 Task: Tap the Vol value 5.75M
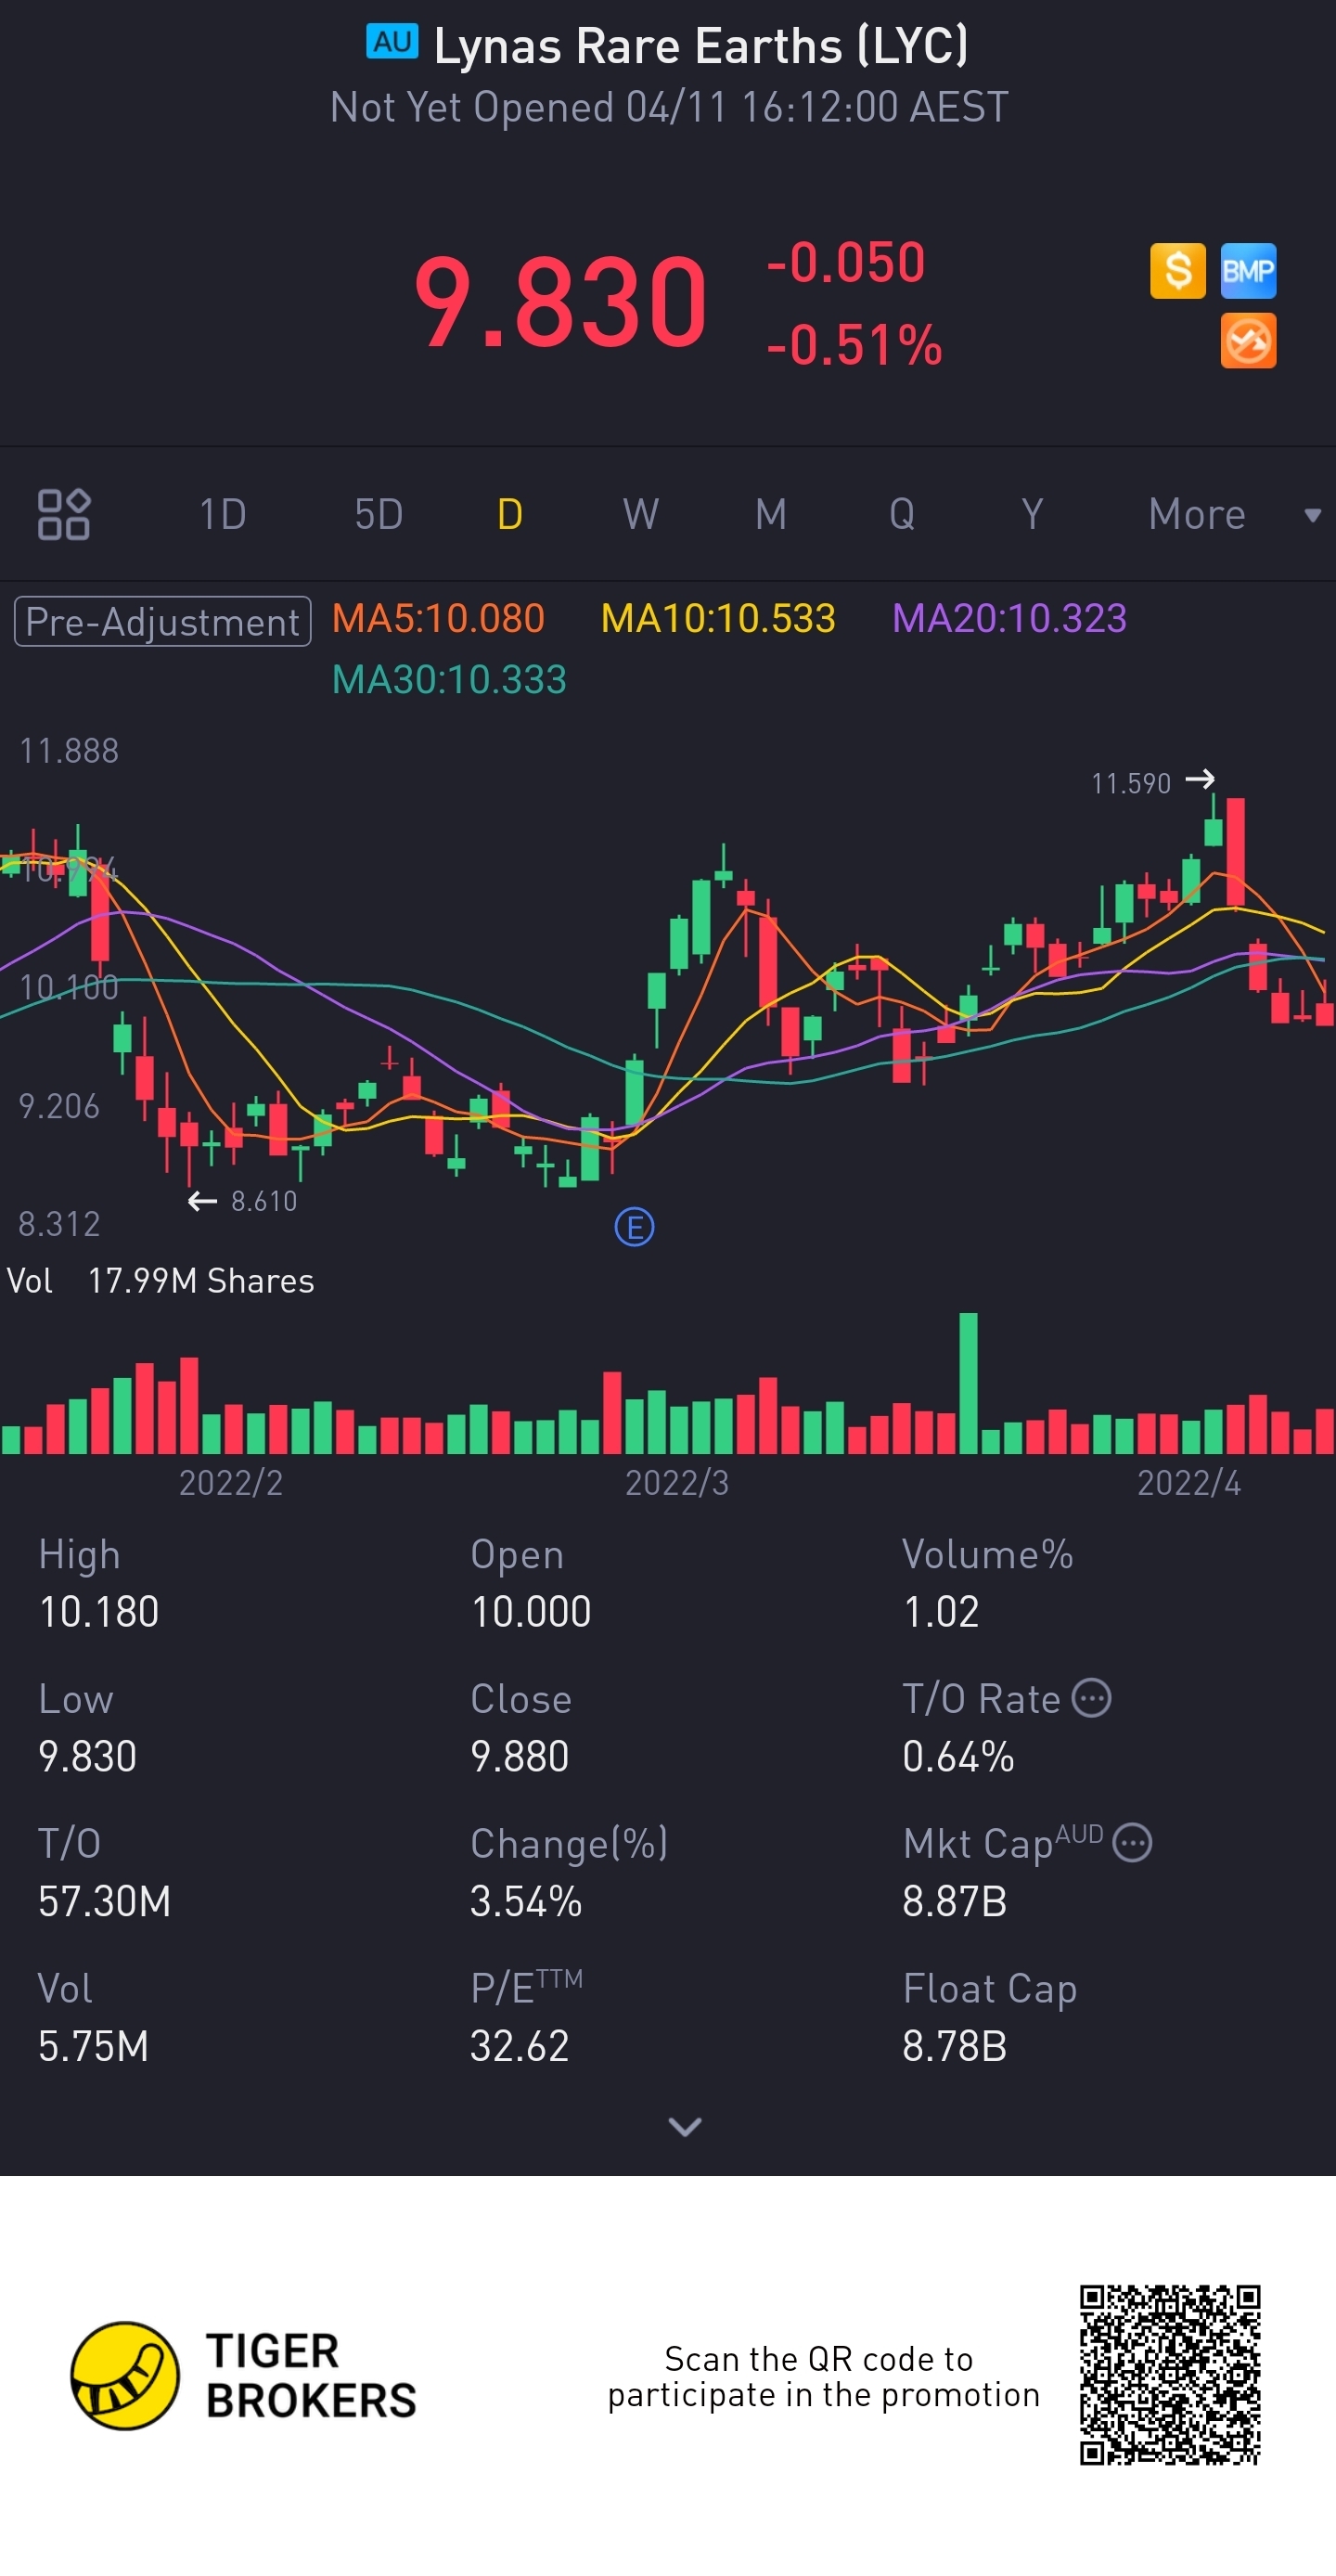click(x=93, y=2046)
